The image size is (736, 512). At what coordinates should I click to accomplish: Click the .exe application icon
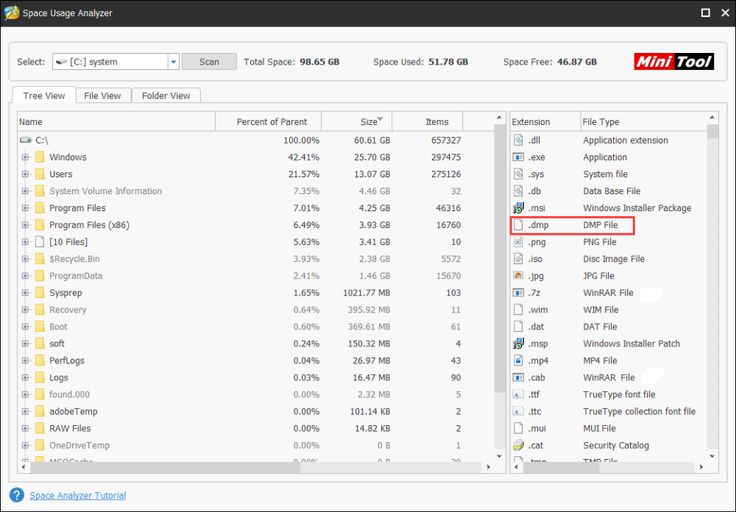click(x=518, y=157)
